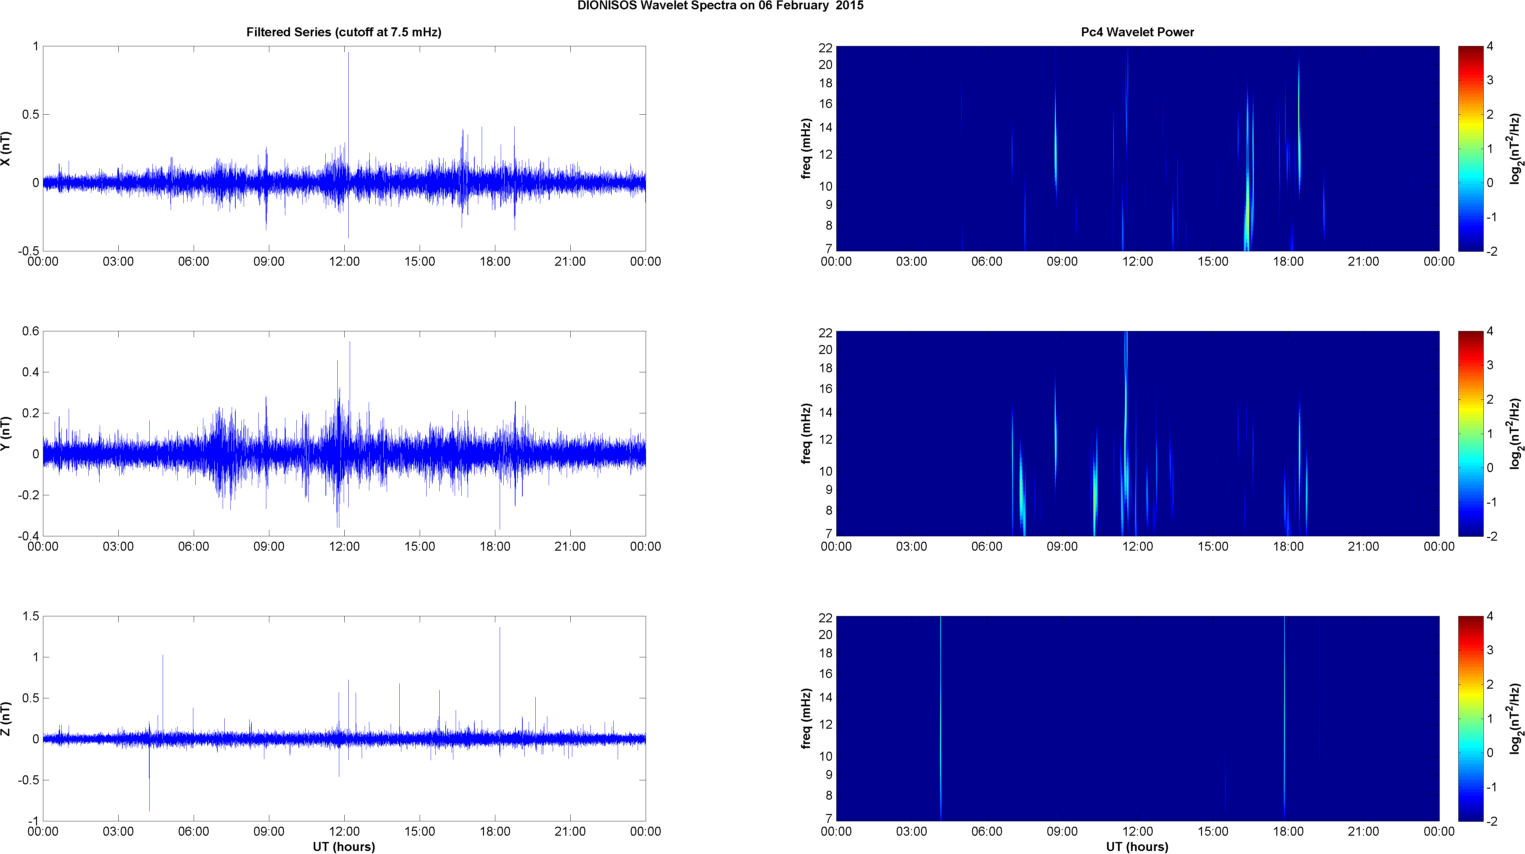Click the colorbar beside the Z wavelet spectrum

tap(1470, 718)
